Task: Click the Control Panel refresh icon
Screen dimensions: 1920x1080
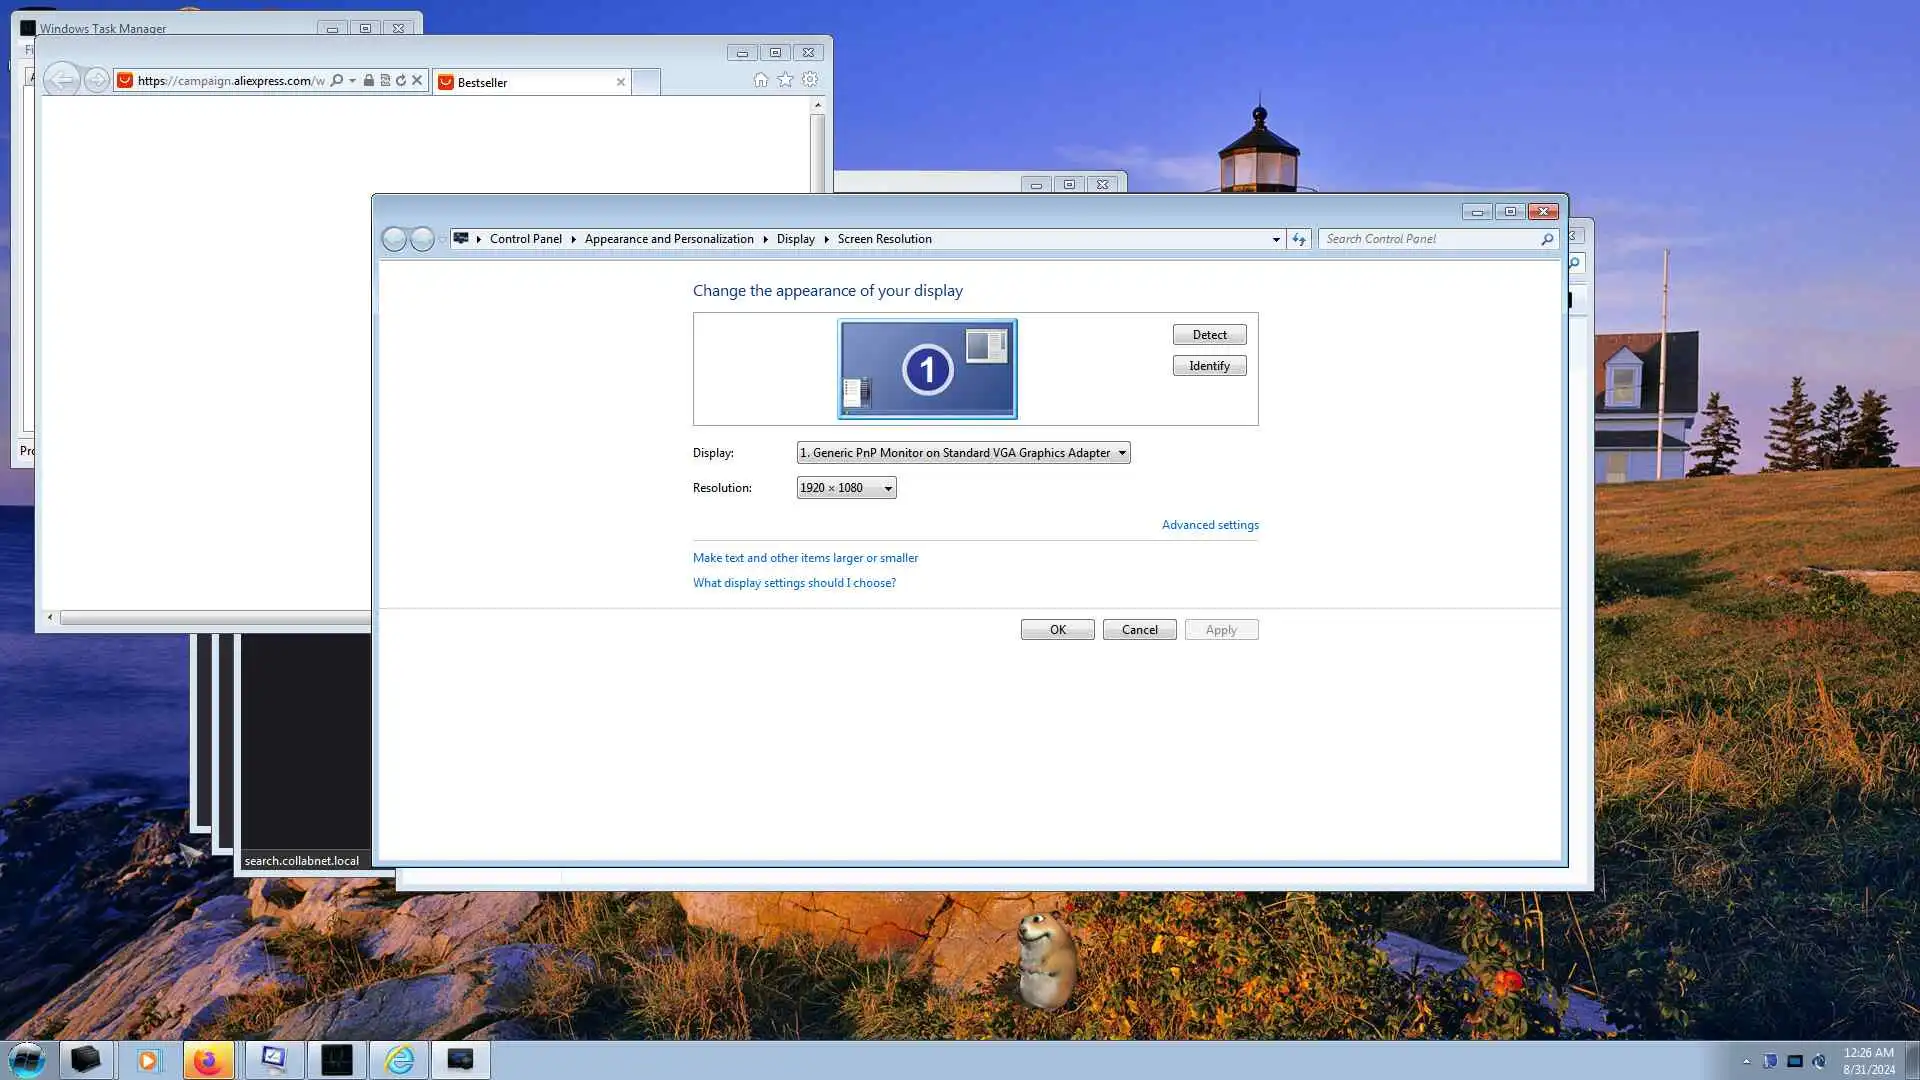Action: 1299,239
